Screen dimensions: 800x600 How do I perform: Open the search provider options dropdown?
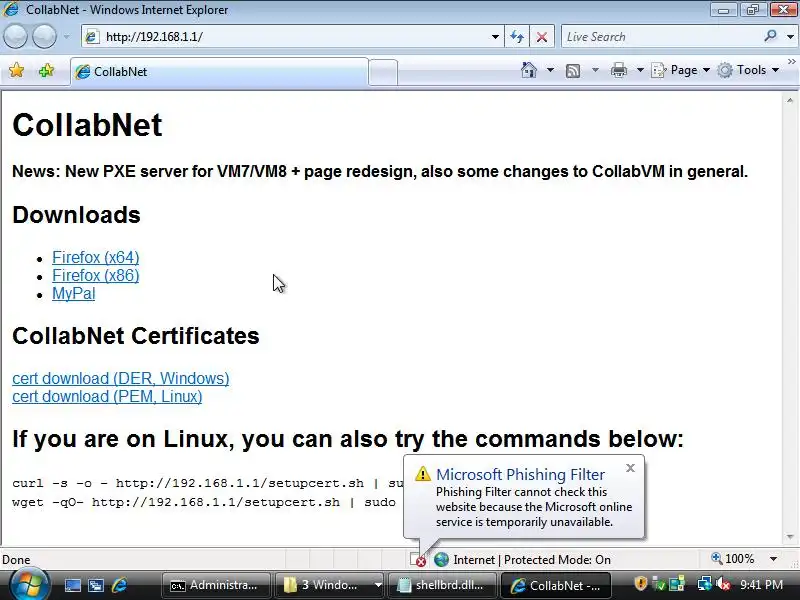coord(790,37)
